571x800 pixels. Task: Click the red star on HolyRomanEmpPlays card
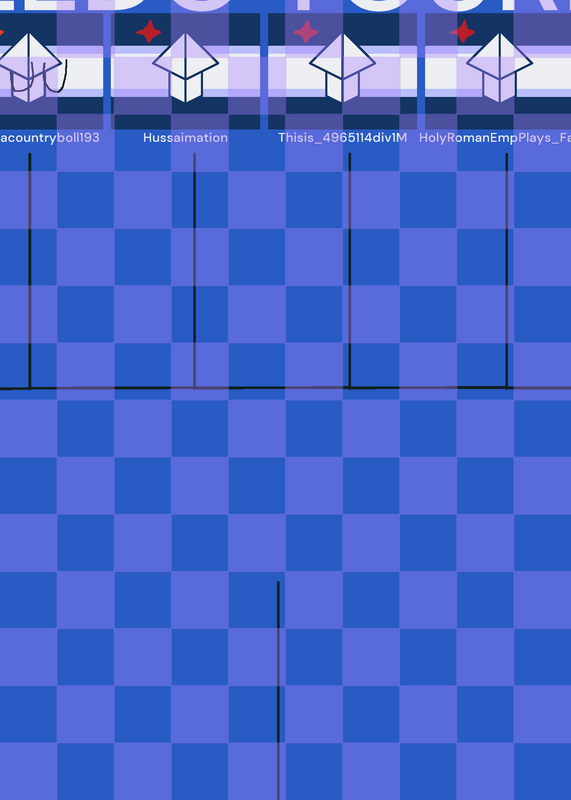coord(463,31)
